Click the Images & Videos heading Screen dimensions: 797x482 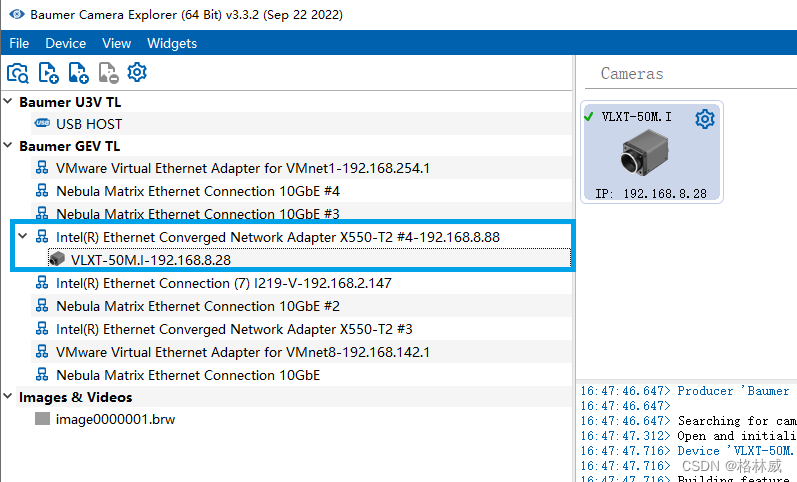point(76,397)
